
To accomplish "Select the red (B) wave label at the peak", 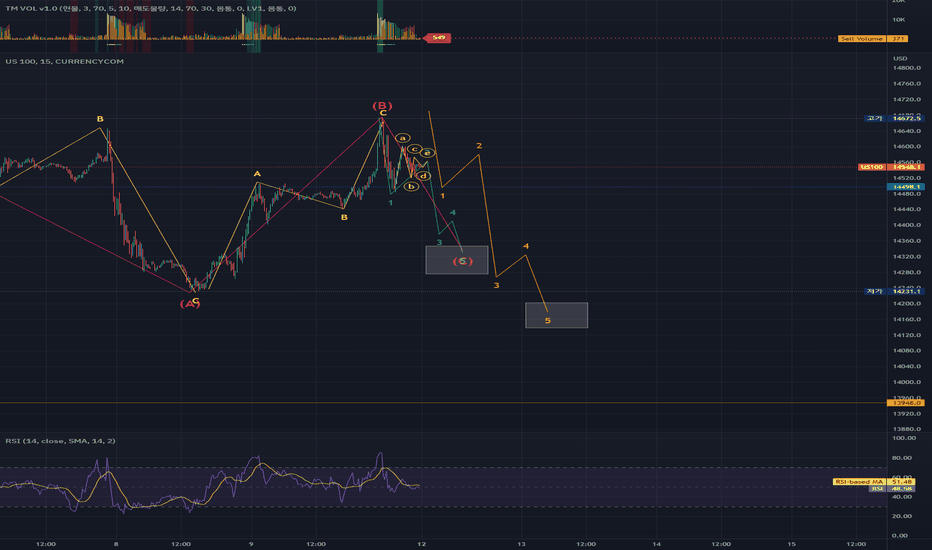I will click(x=382, y=105).
